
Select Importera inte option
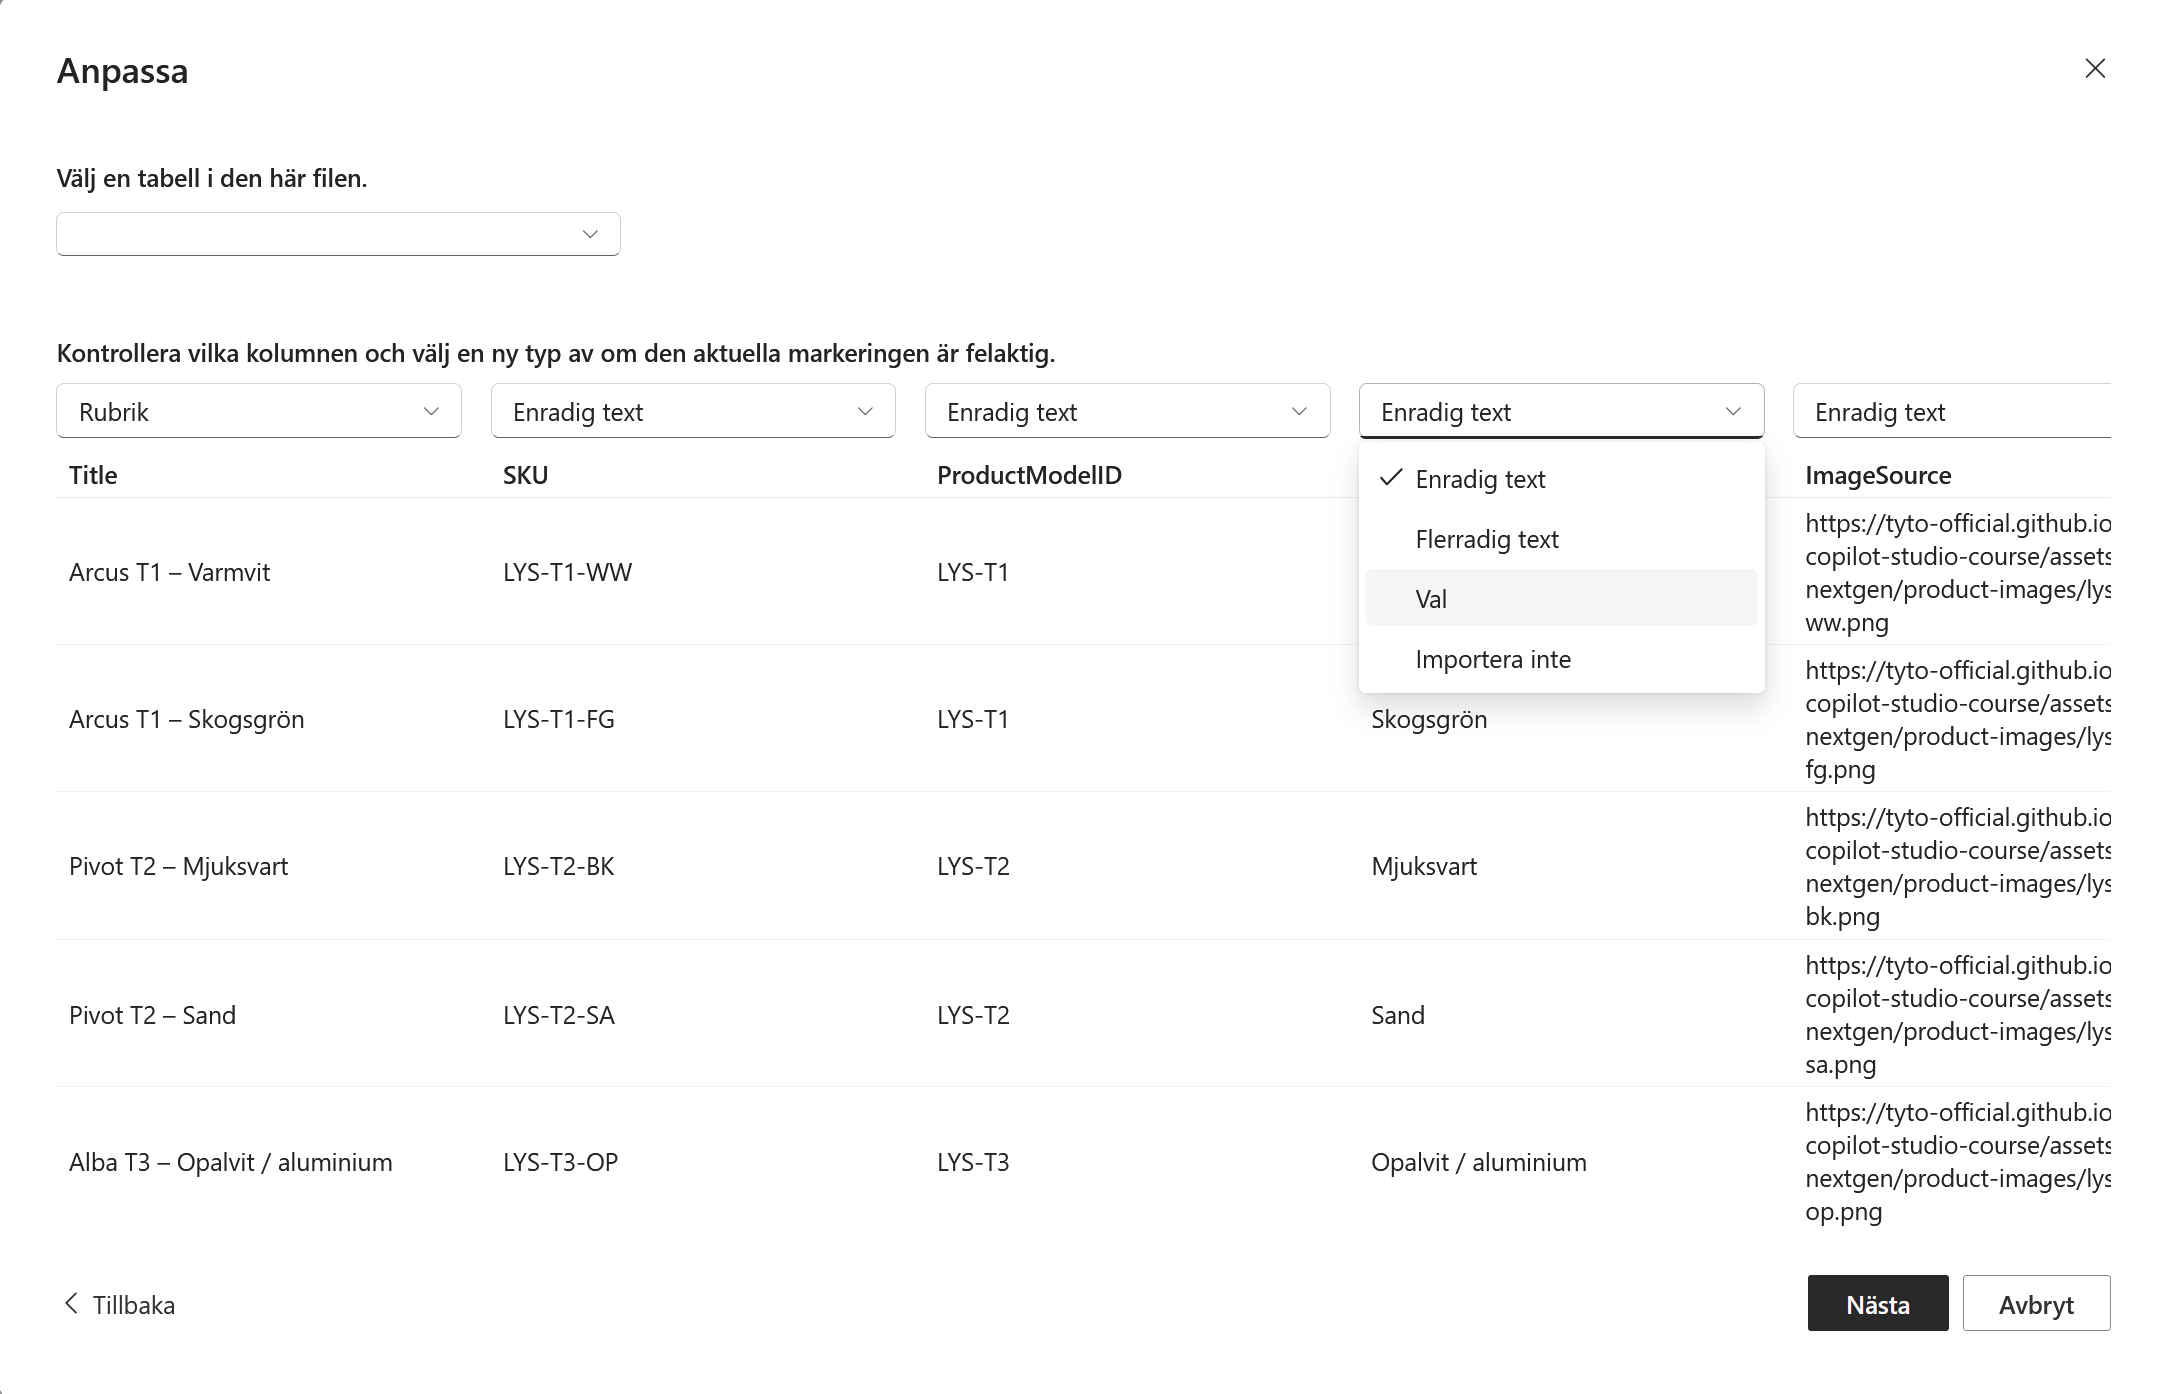tap(1561, 659)
